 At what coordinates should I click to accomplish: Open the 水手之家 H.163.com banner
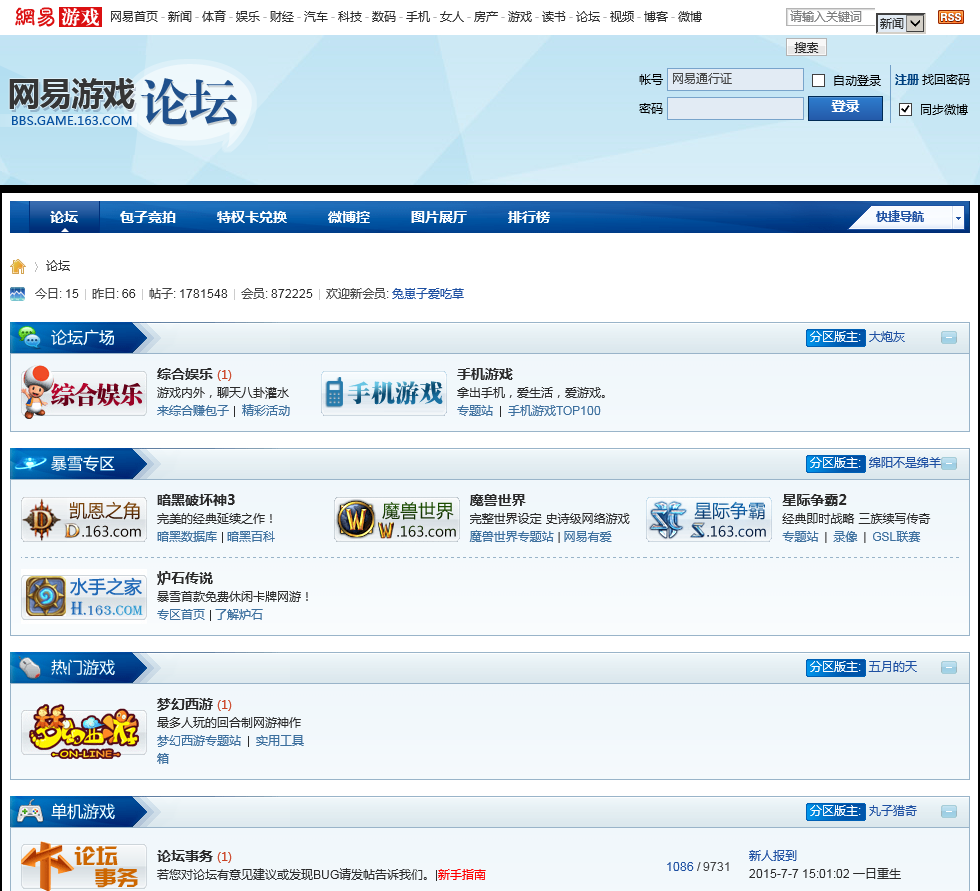point(84,597)
